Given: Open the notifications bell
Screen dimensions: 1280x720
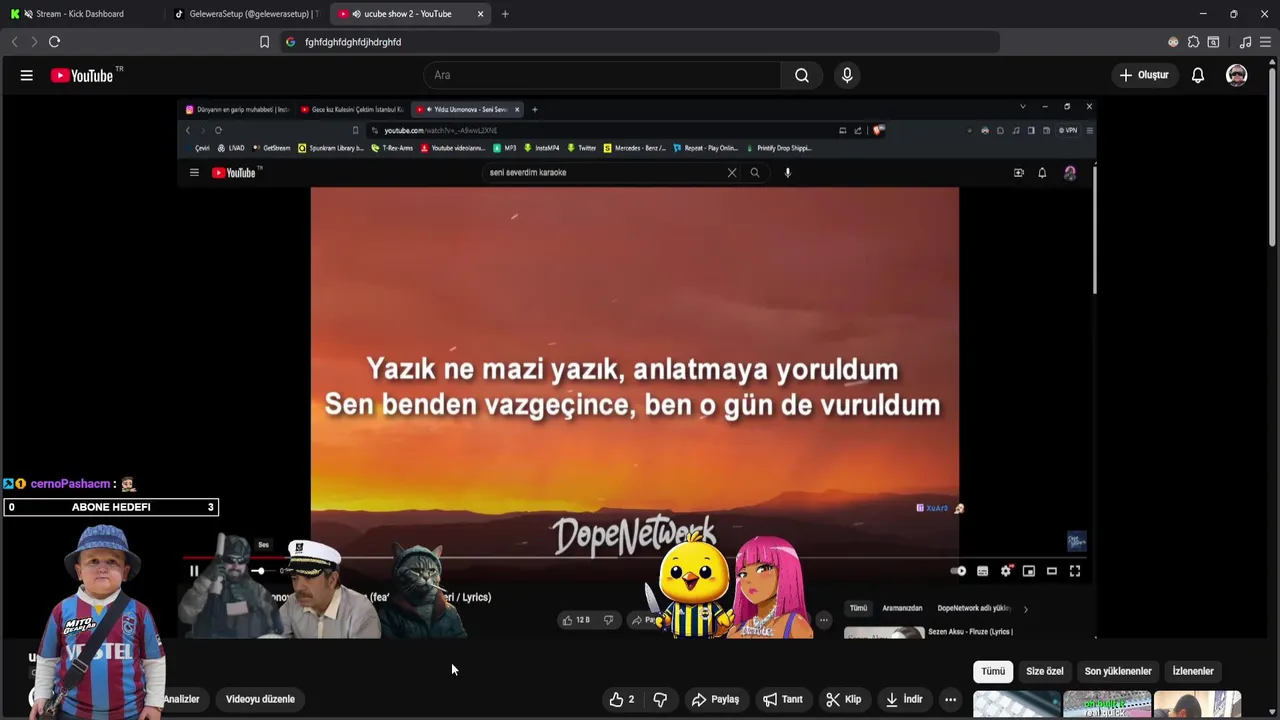Looking at the screenshot, I should 1197,75.
